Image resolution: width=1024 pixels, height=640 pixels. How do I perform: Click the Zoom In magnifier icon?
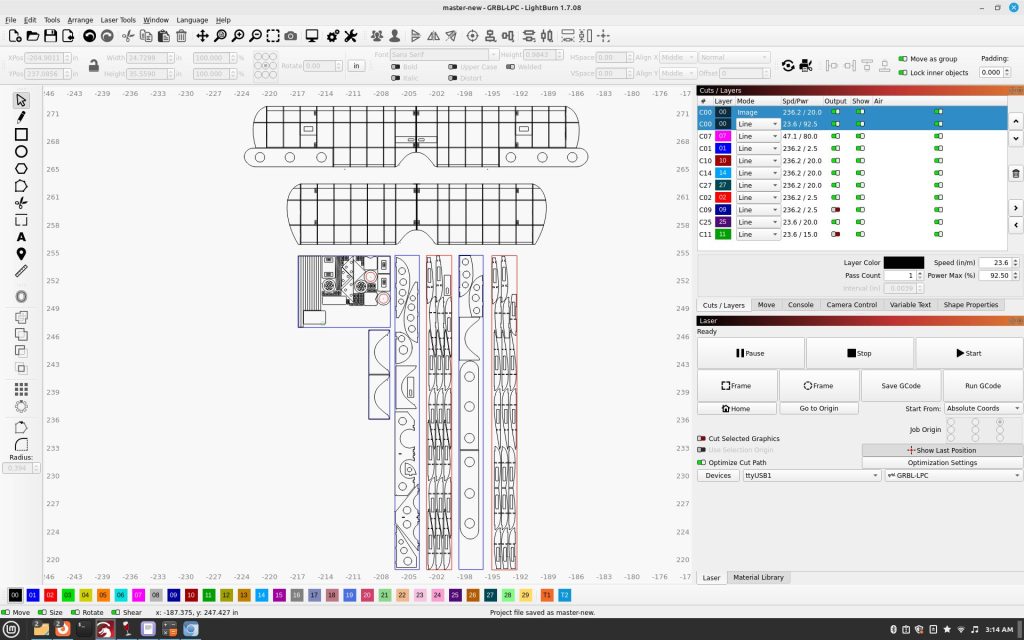click(x=239, y=36)
